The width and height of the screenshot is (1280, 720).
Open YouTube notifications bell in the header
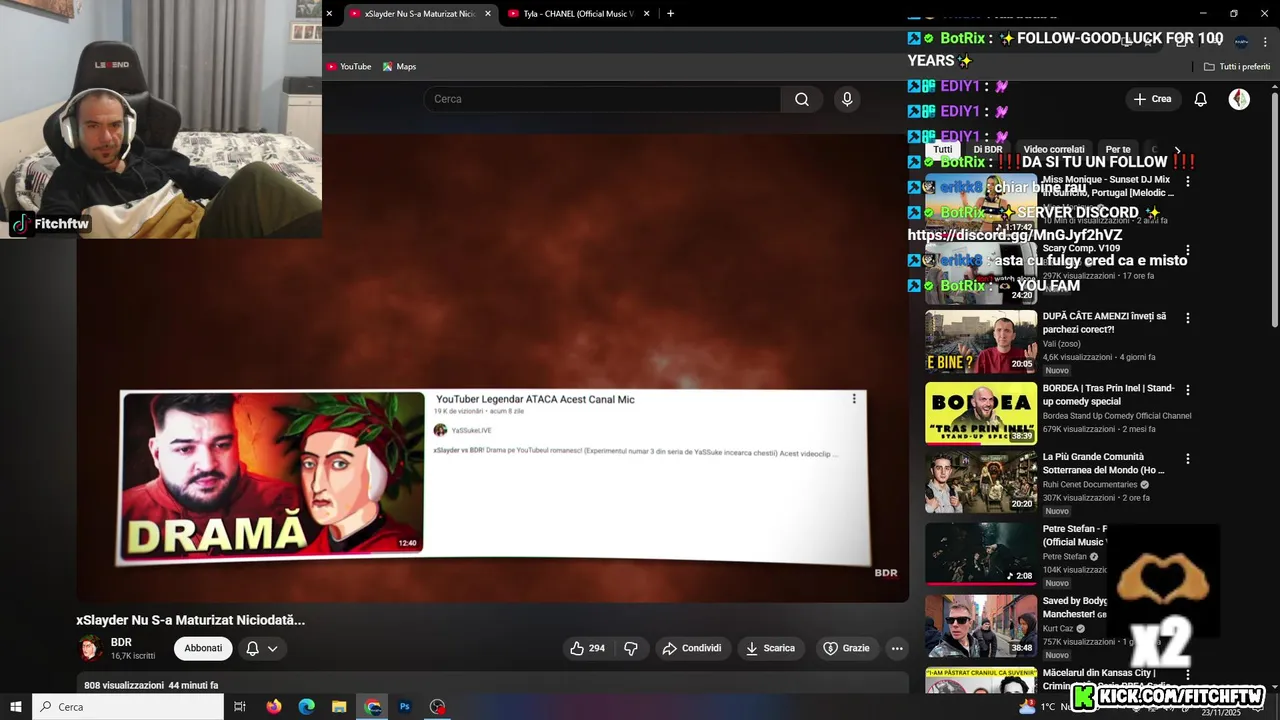[x=1201, y=99]
